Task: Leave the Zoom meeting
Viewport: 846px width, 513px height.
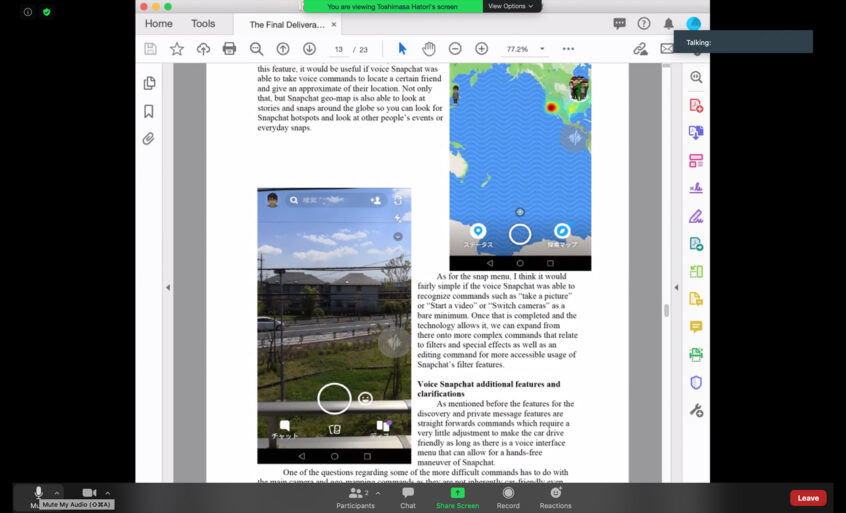Action: click(x=808, y=498)
